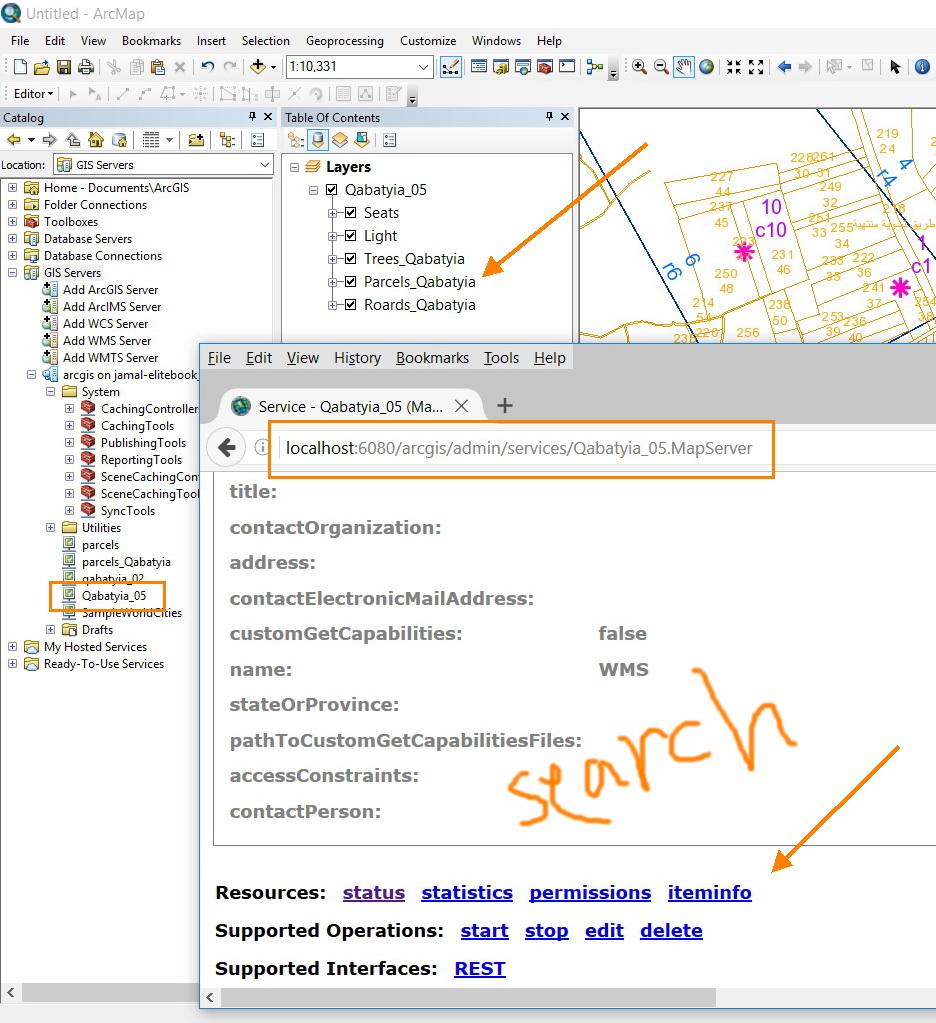Collapse the System folder in Catalog

tap(50, 391)
